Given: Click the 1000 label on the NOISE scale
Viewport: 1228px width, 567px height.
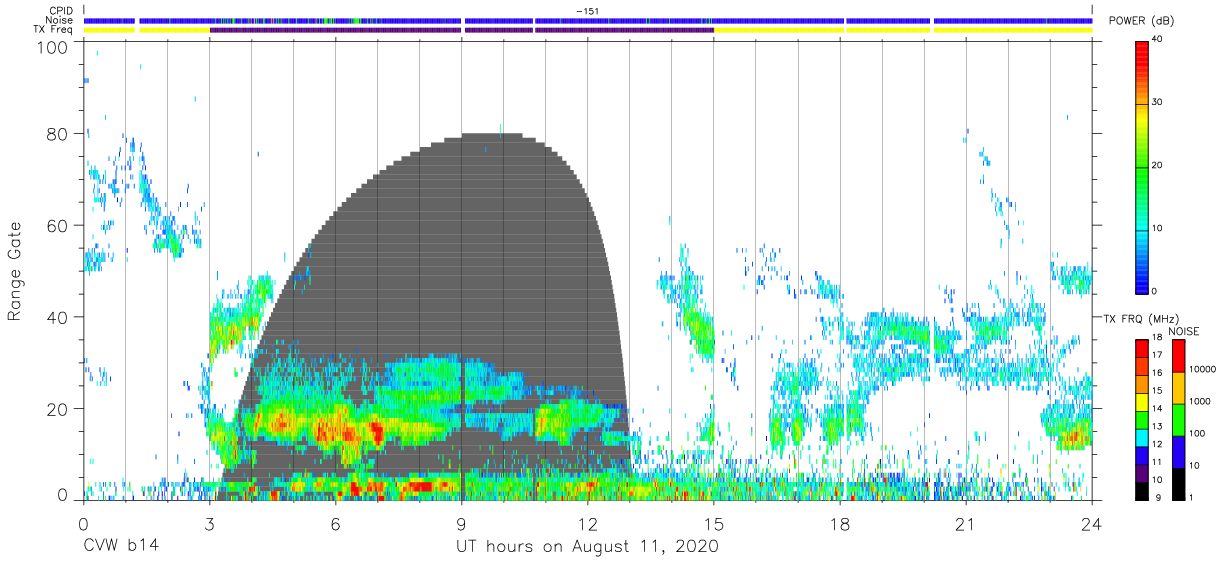Looking at the screenshot, I should [1200, 401].
